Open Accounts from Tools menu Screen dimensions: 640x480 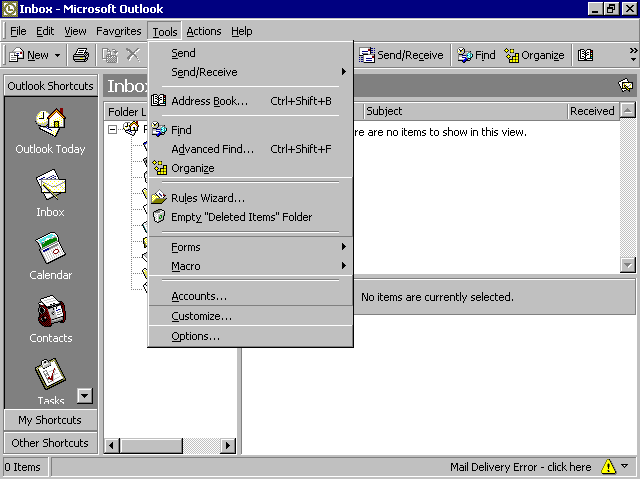pos(250,296)
